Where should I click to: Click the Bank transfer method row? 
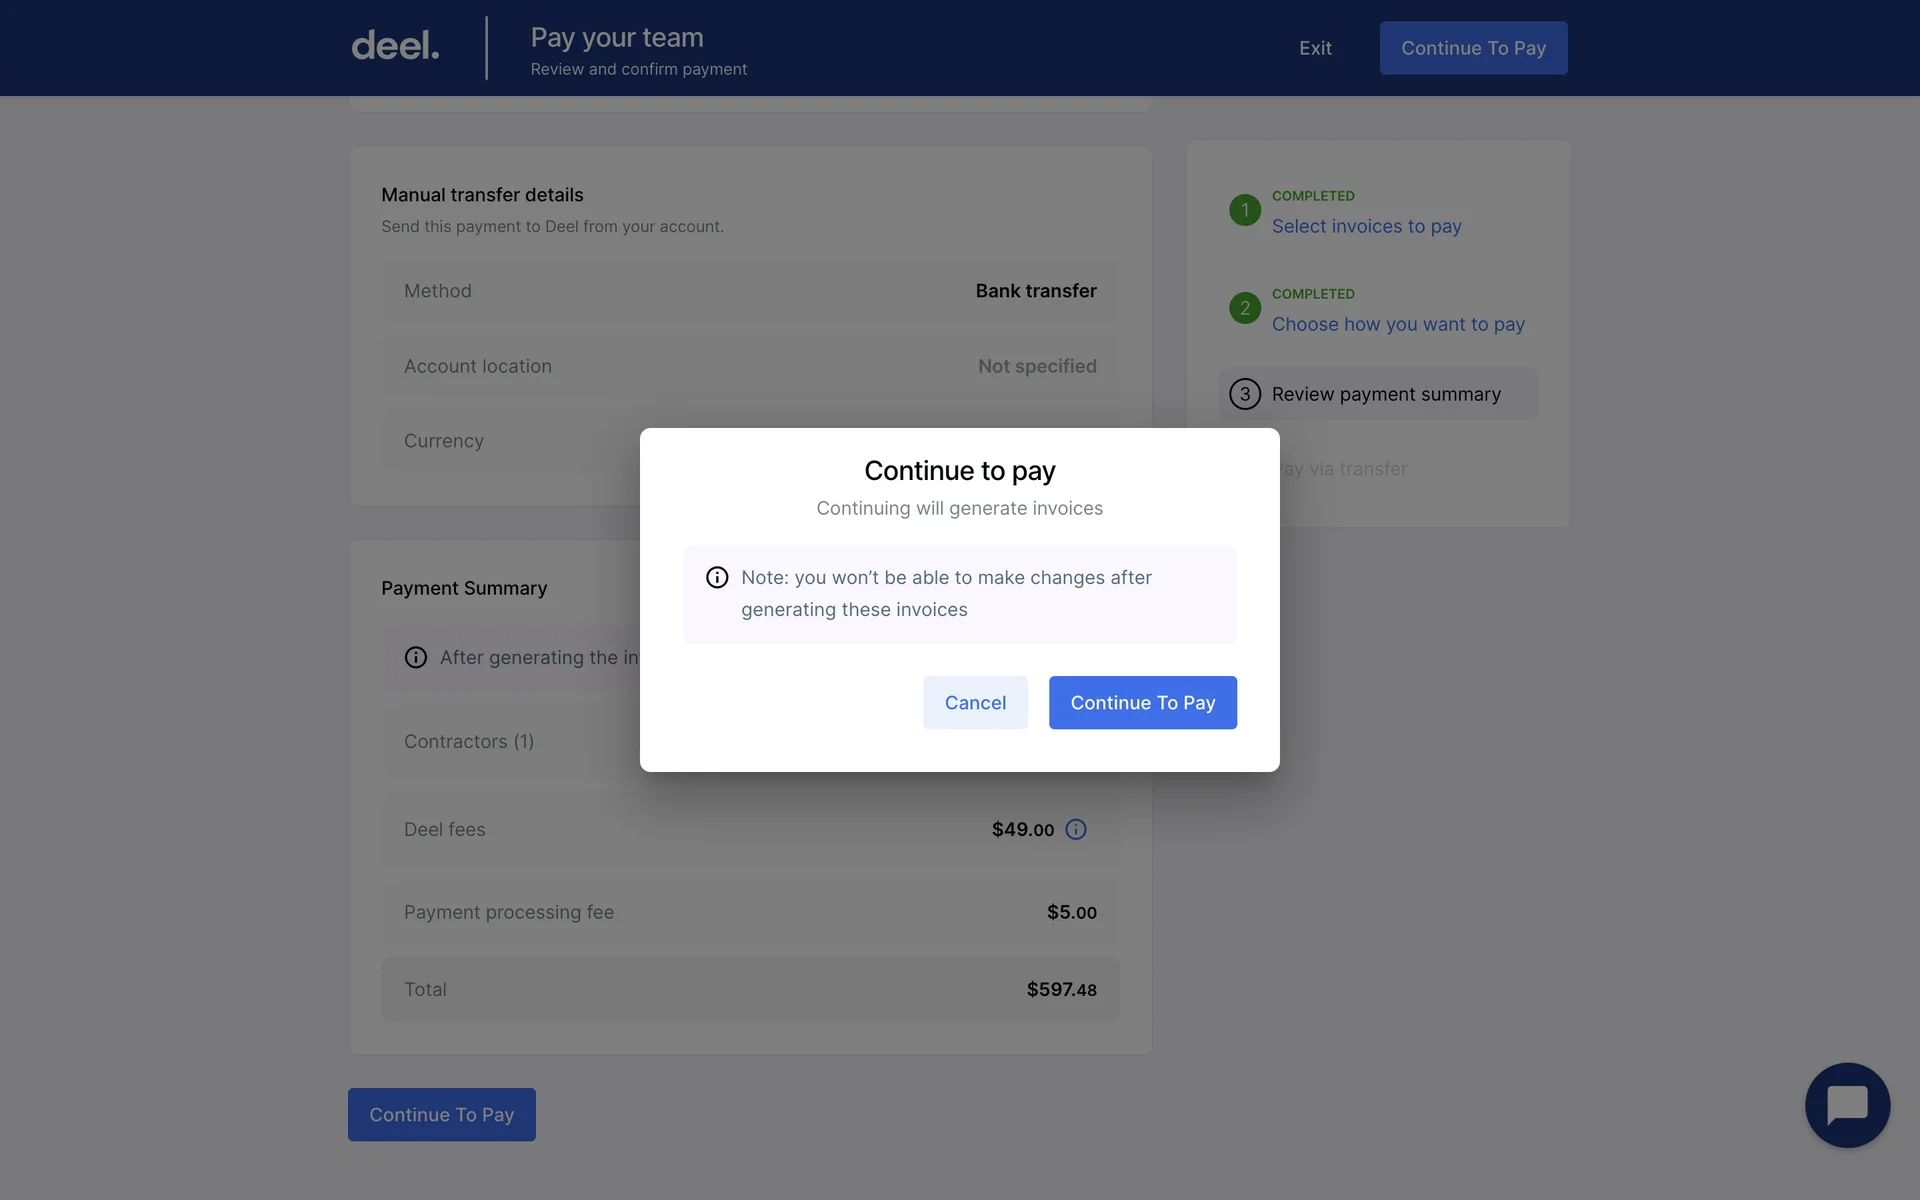(750, 291)
